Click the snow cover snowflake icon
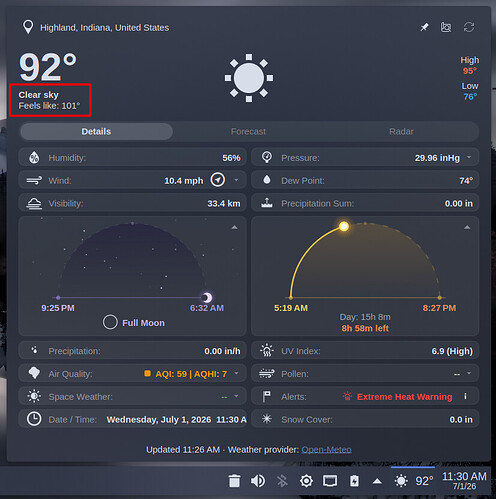Viewport: 496px width, 499px height. tap(267, 419)
